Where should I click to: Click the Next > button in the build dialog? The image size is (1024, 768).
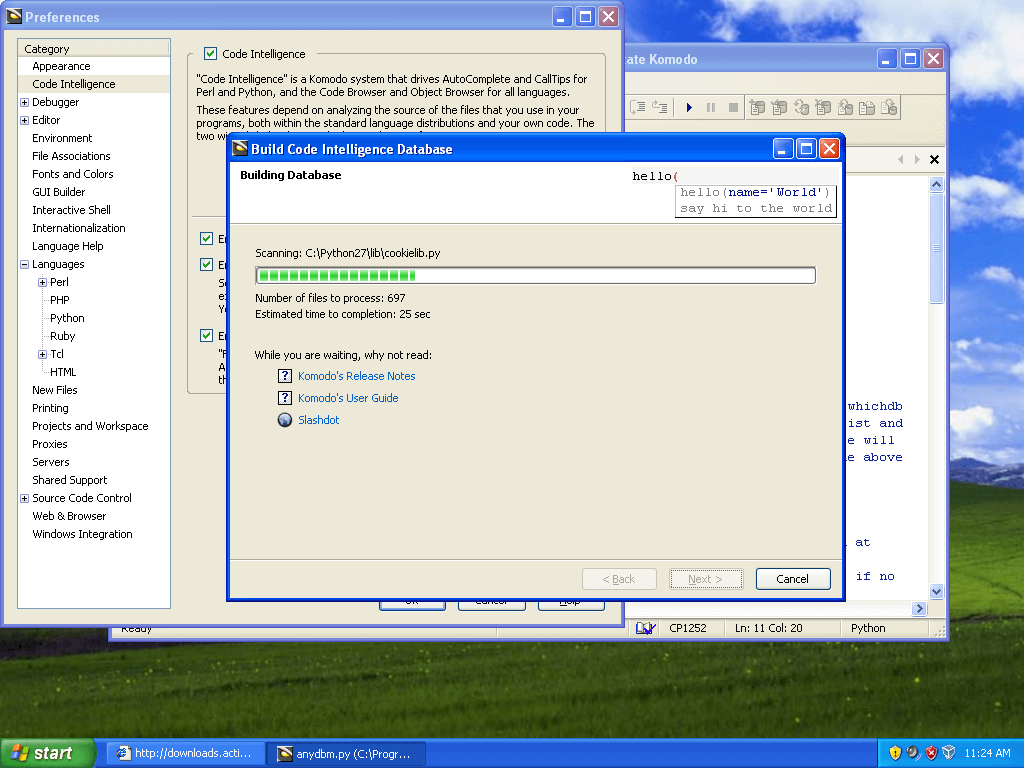[x=705, y=579]
